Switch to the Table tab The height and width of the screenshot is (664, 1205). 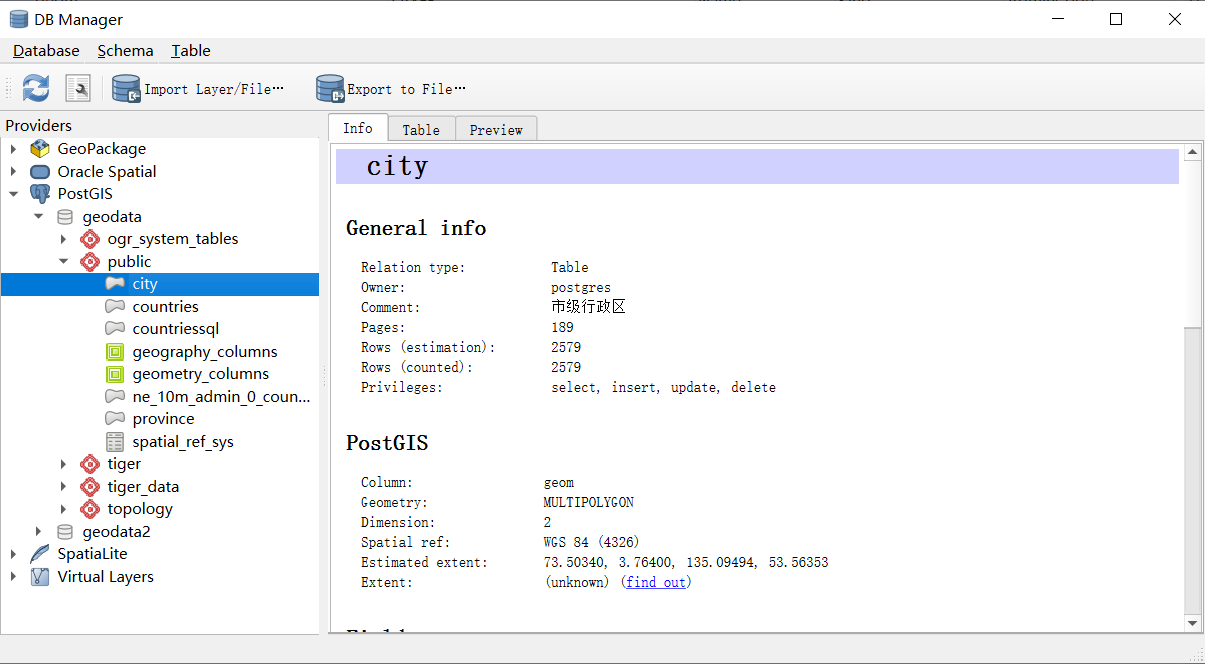point(421,128)
